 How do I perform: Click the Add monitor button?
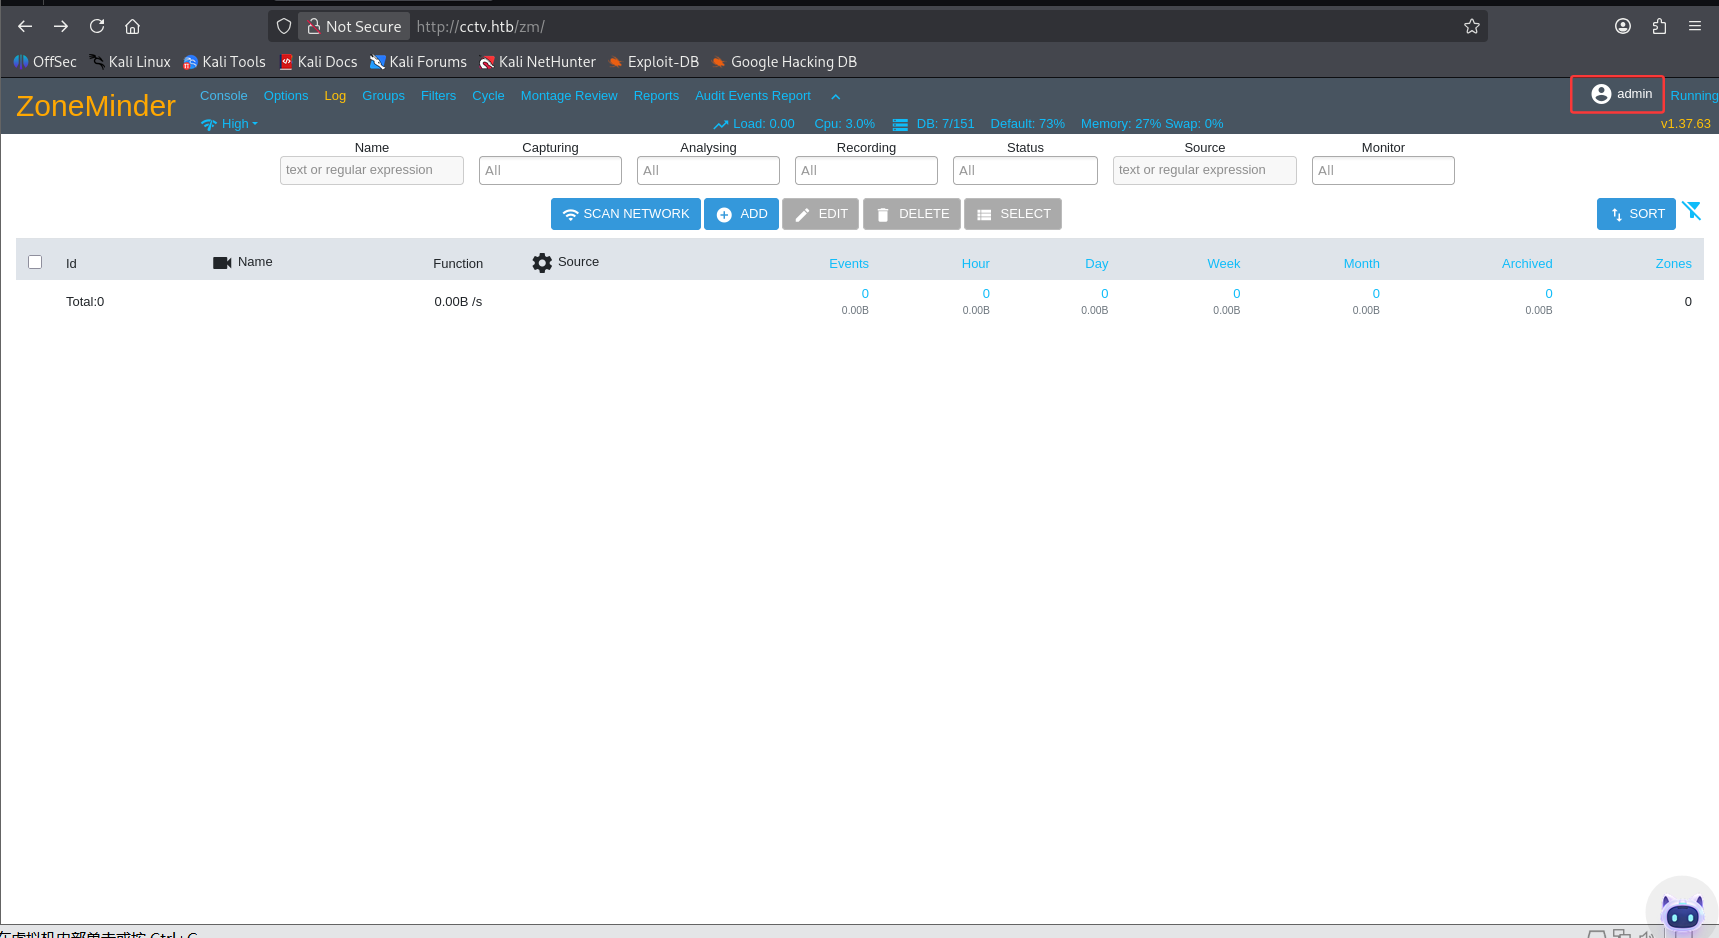point(741,214)
